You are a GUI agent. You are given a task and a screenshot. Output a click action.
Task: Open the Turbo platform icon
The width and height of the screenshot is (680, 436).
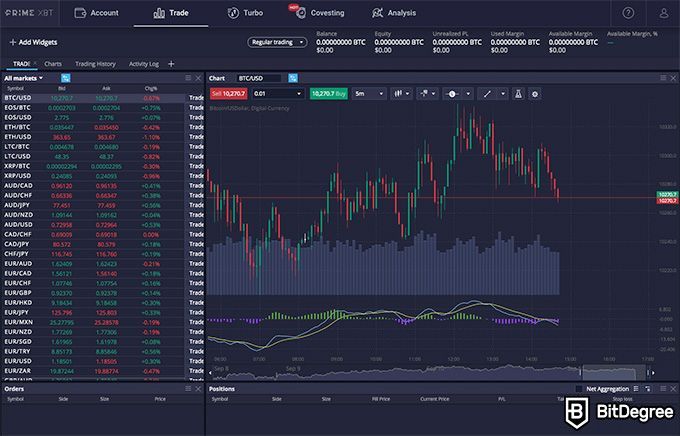click(x=233, y=13)
